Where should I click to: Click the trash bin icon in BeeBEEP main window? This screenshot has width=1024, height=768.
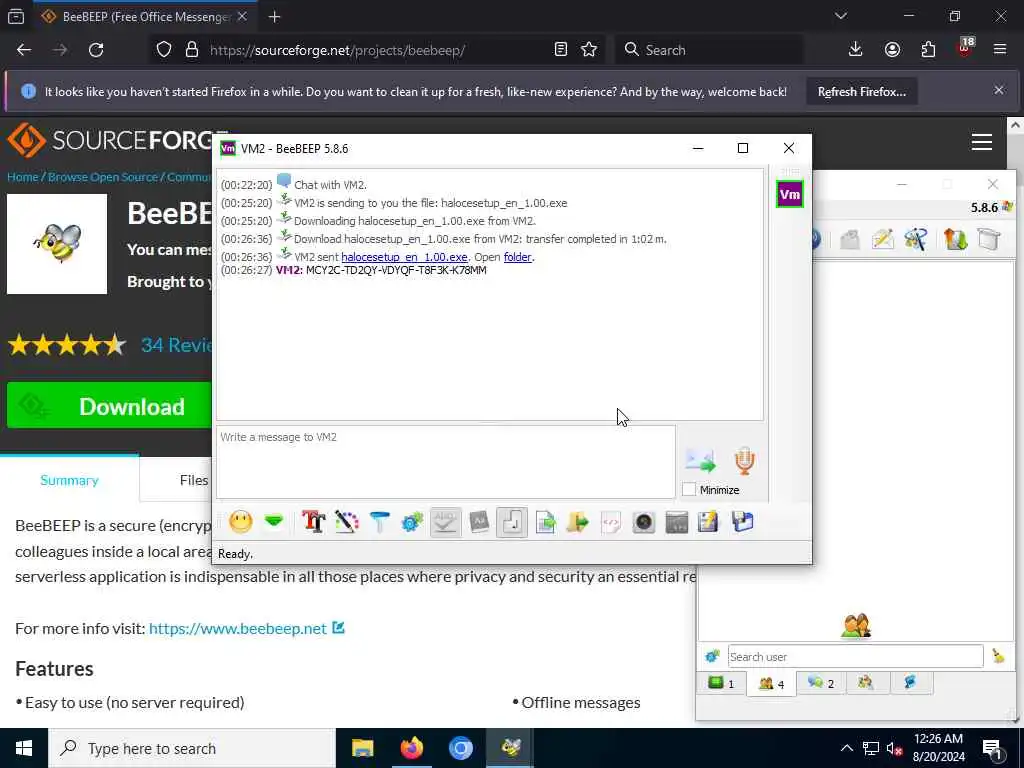(x=989, y=239)
